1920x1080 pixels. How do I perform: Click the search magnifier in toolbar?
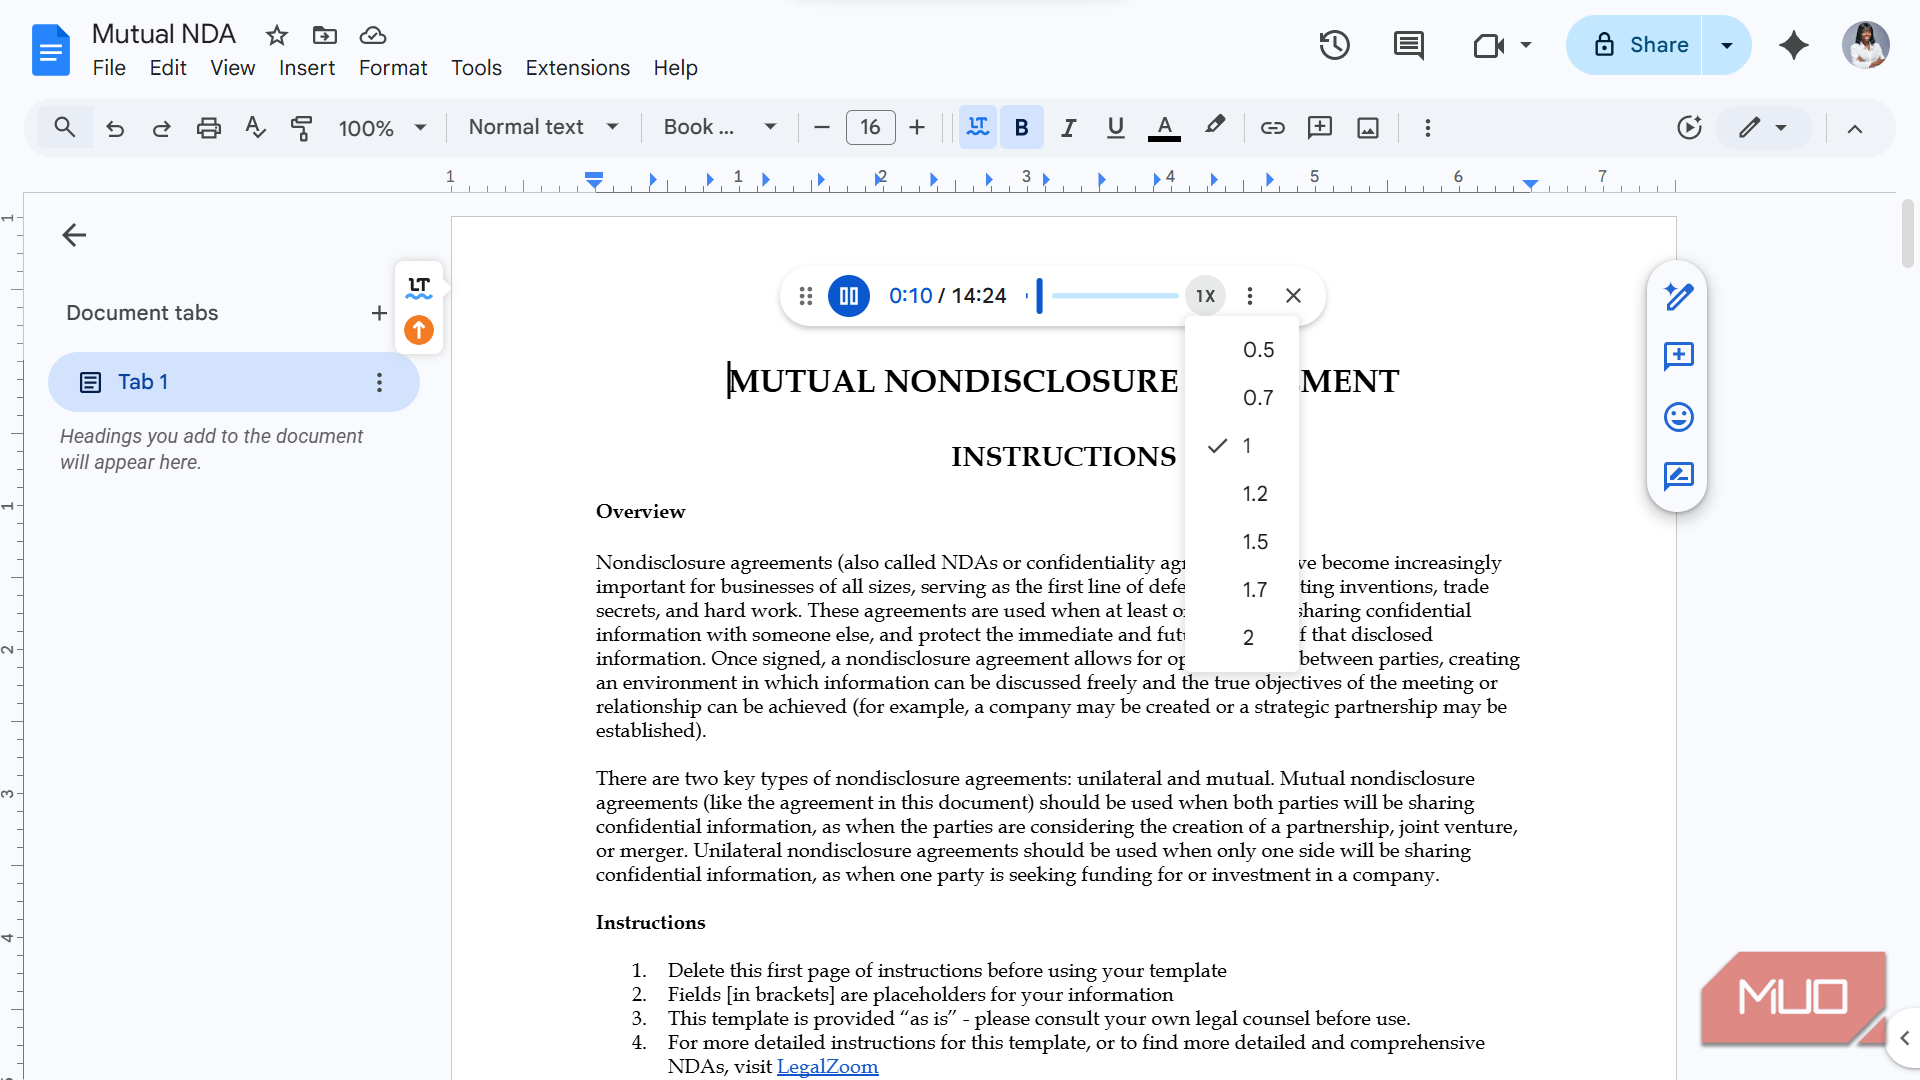(64, 127)
